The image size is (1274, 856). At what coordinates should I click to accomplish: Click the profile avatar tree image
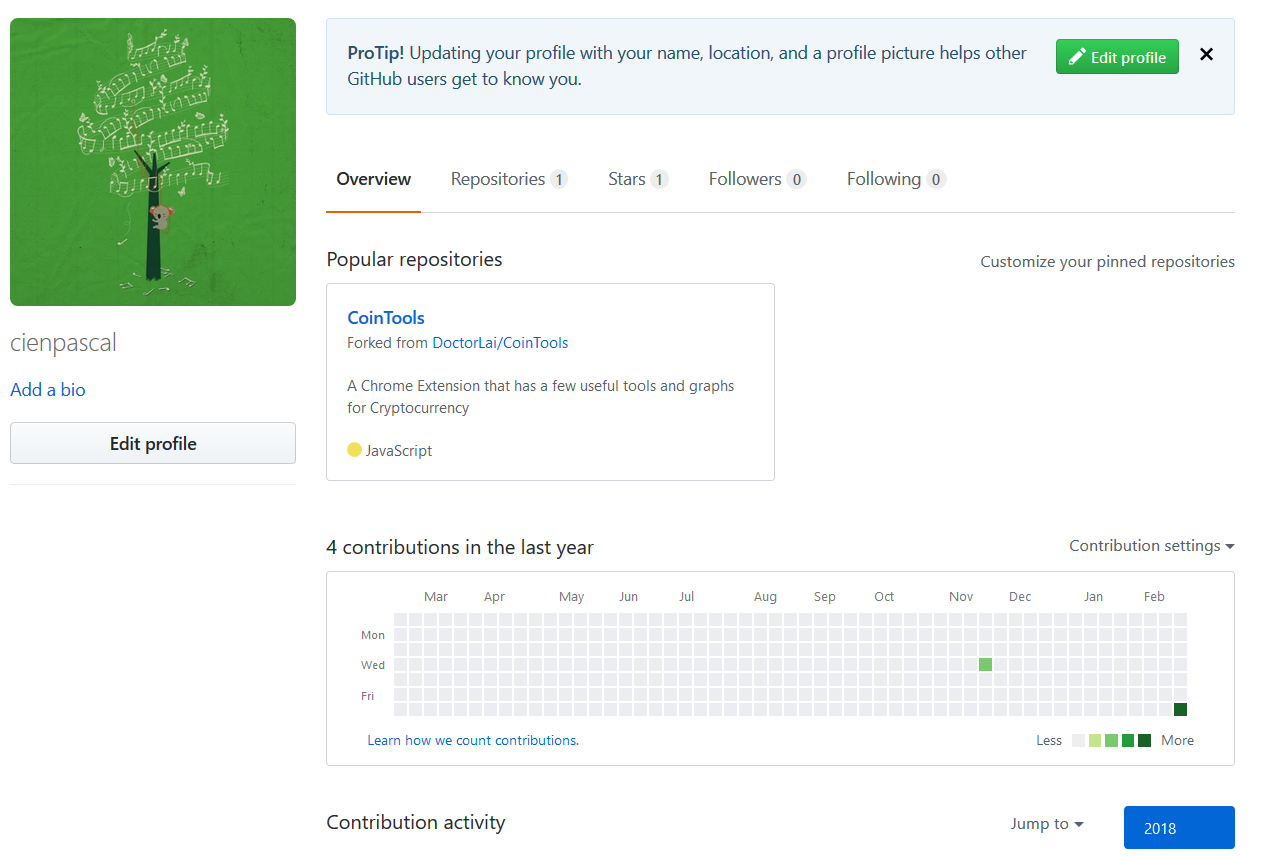[x=153, y=162]
